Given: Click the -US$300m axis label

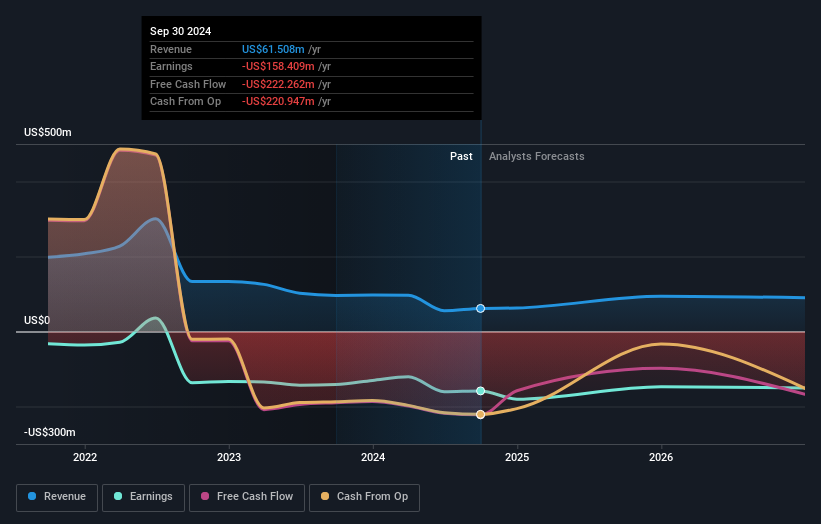Looking at the screenshot, I should (50, 432).
